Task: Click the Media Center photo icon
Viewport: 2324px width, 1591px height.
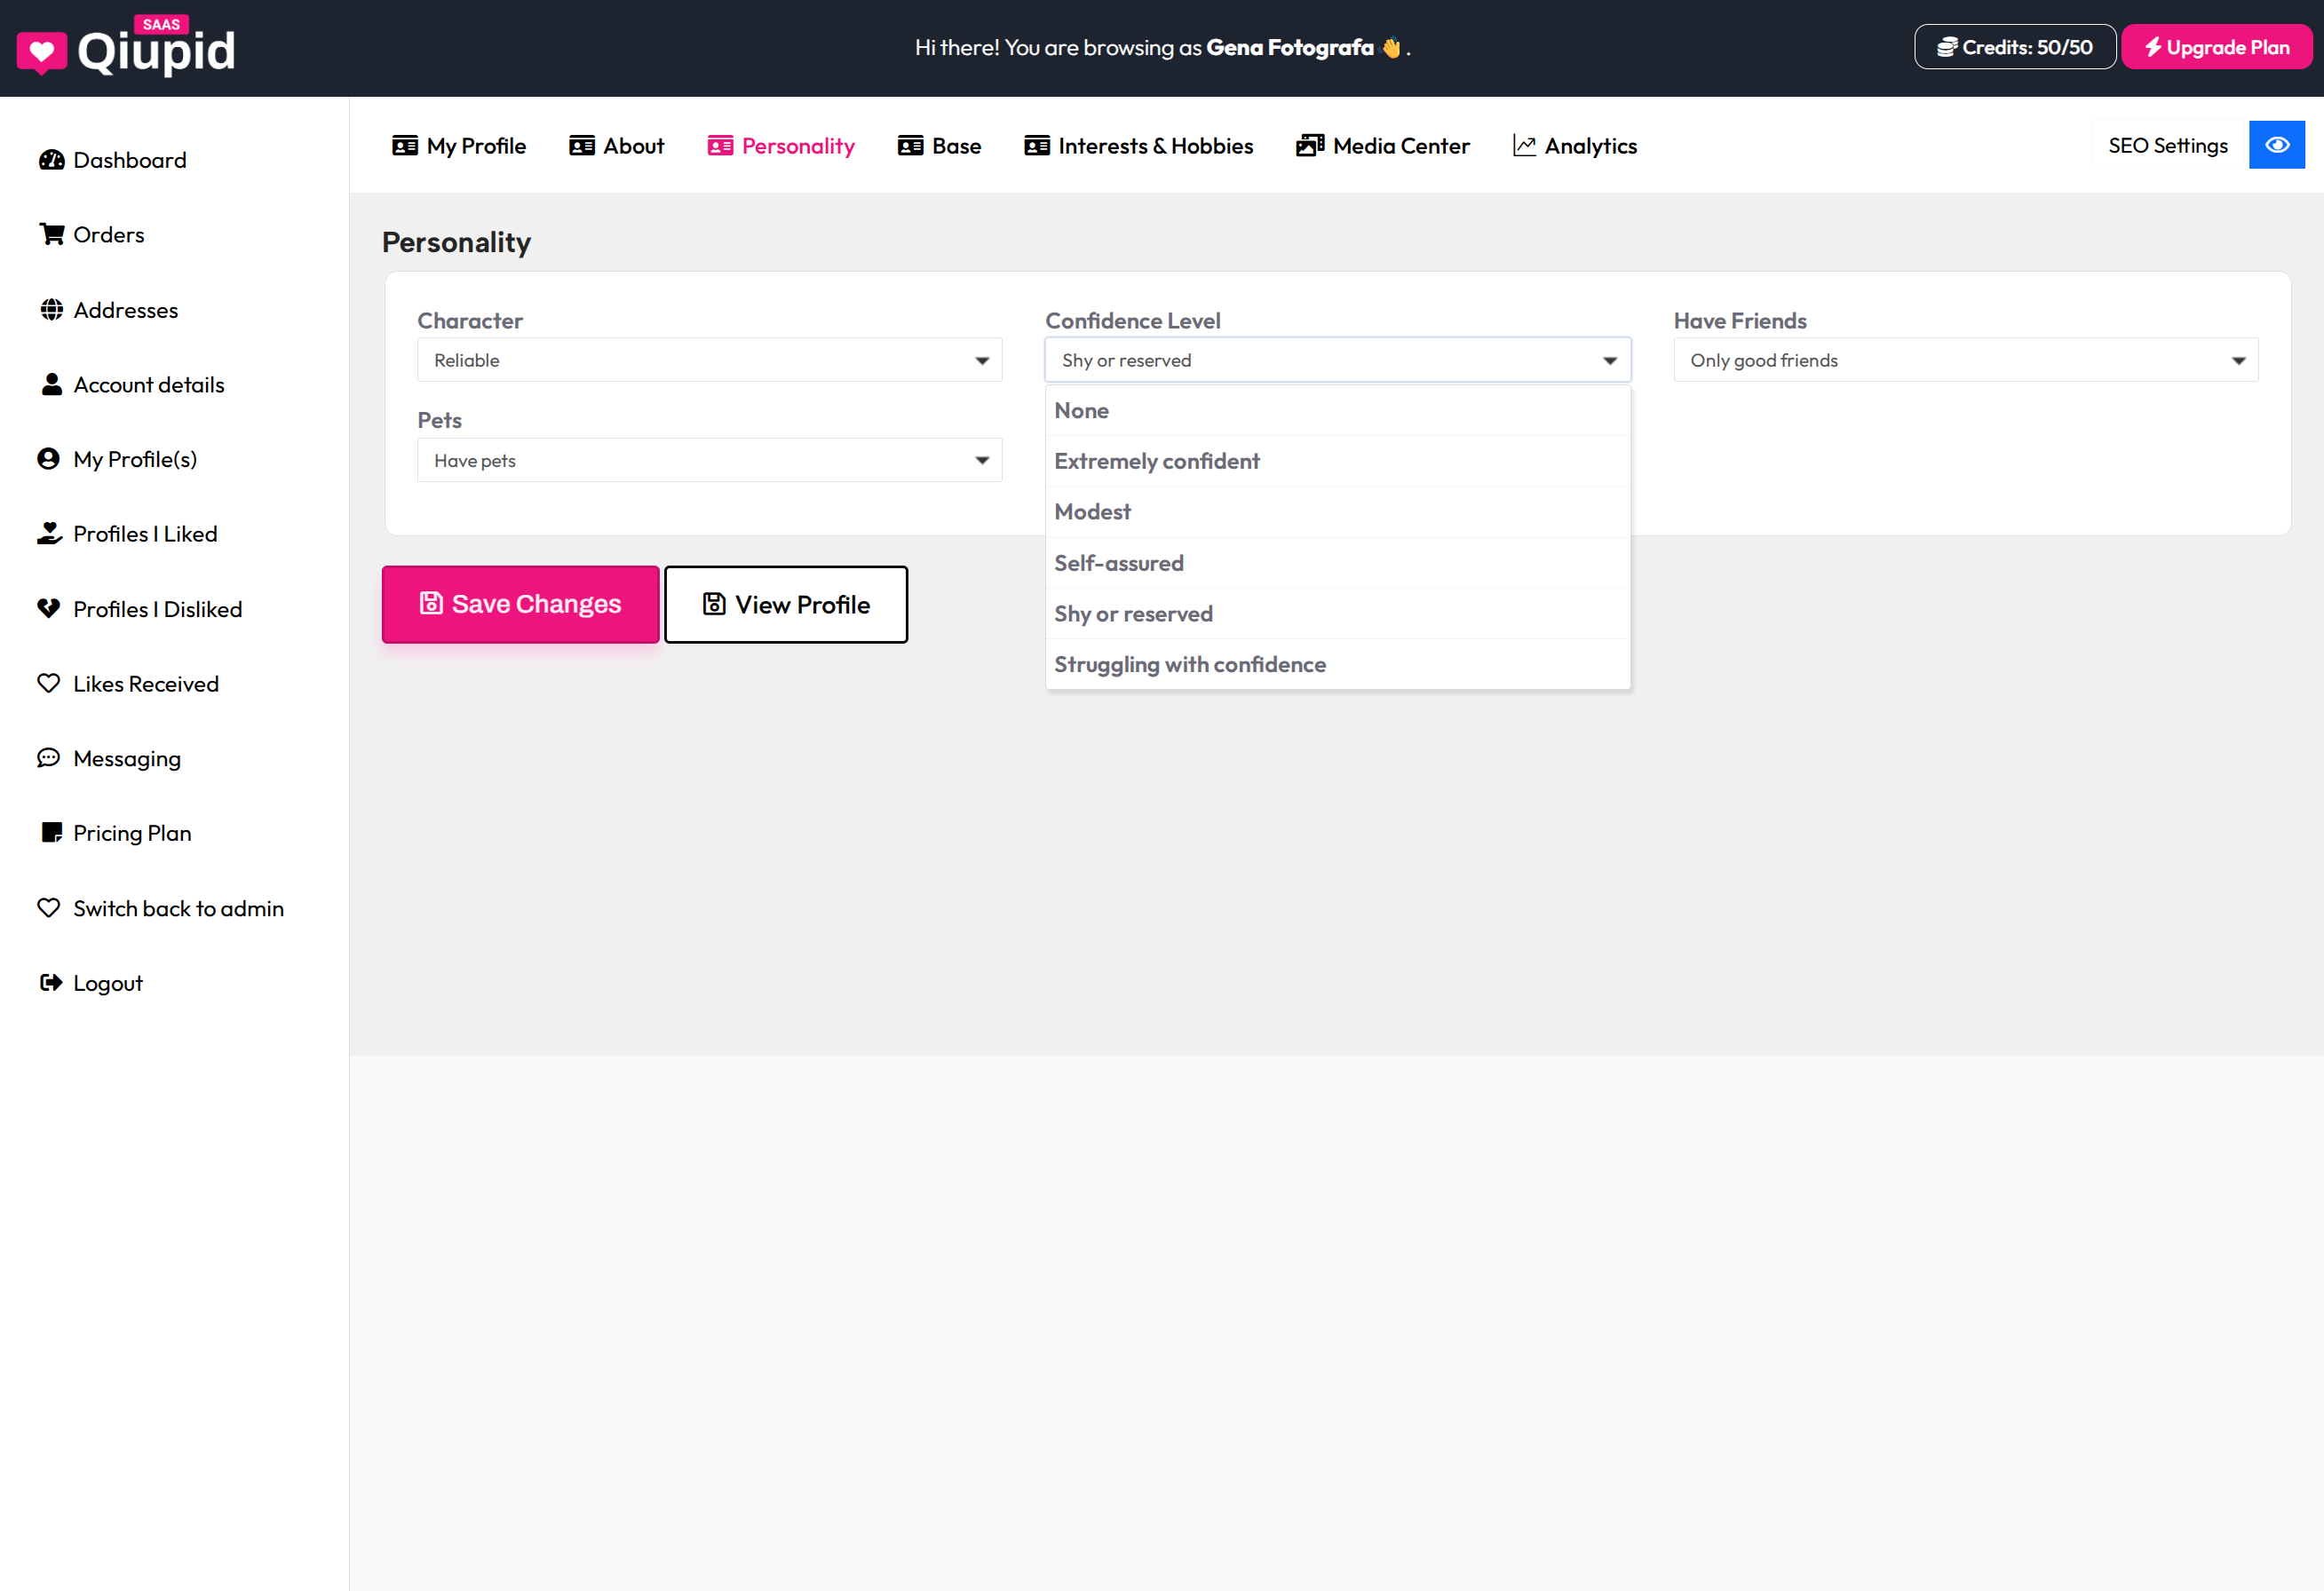Action: (x=1310, y=146)
